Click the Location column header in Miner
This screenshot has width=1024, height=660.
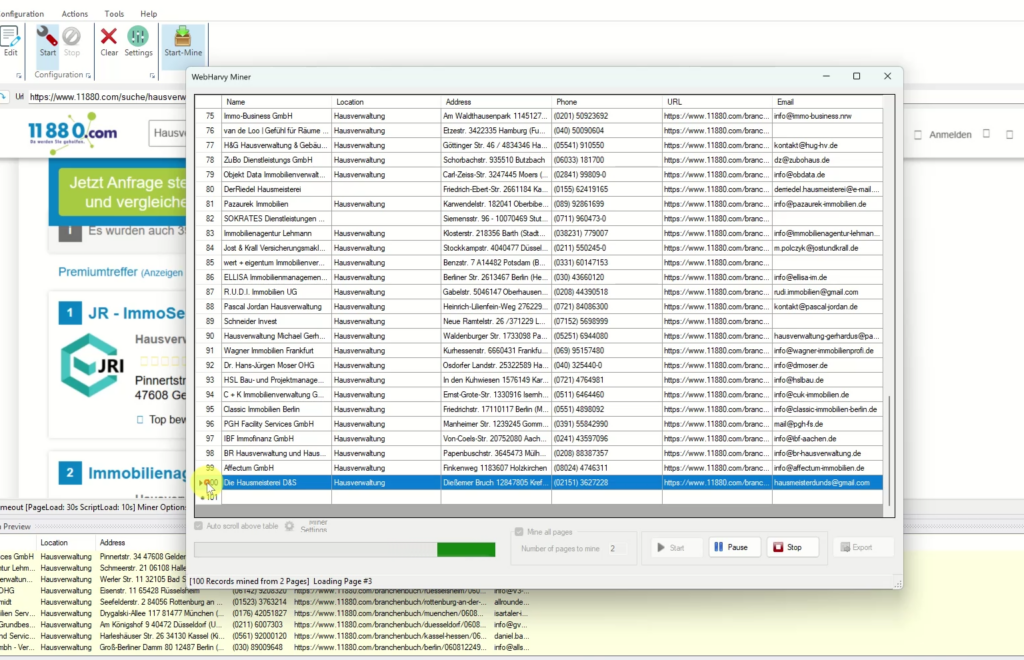386,102
